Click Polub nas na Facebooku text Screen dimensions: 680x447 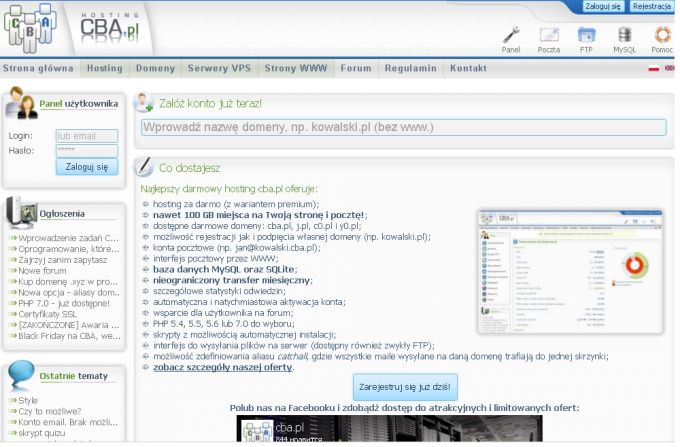pyautogui.click(x=404, y=408)
